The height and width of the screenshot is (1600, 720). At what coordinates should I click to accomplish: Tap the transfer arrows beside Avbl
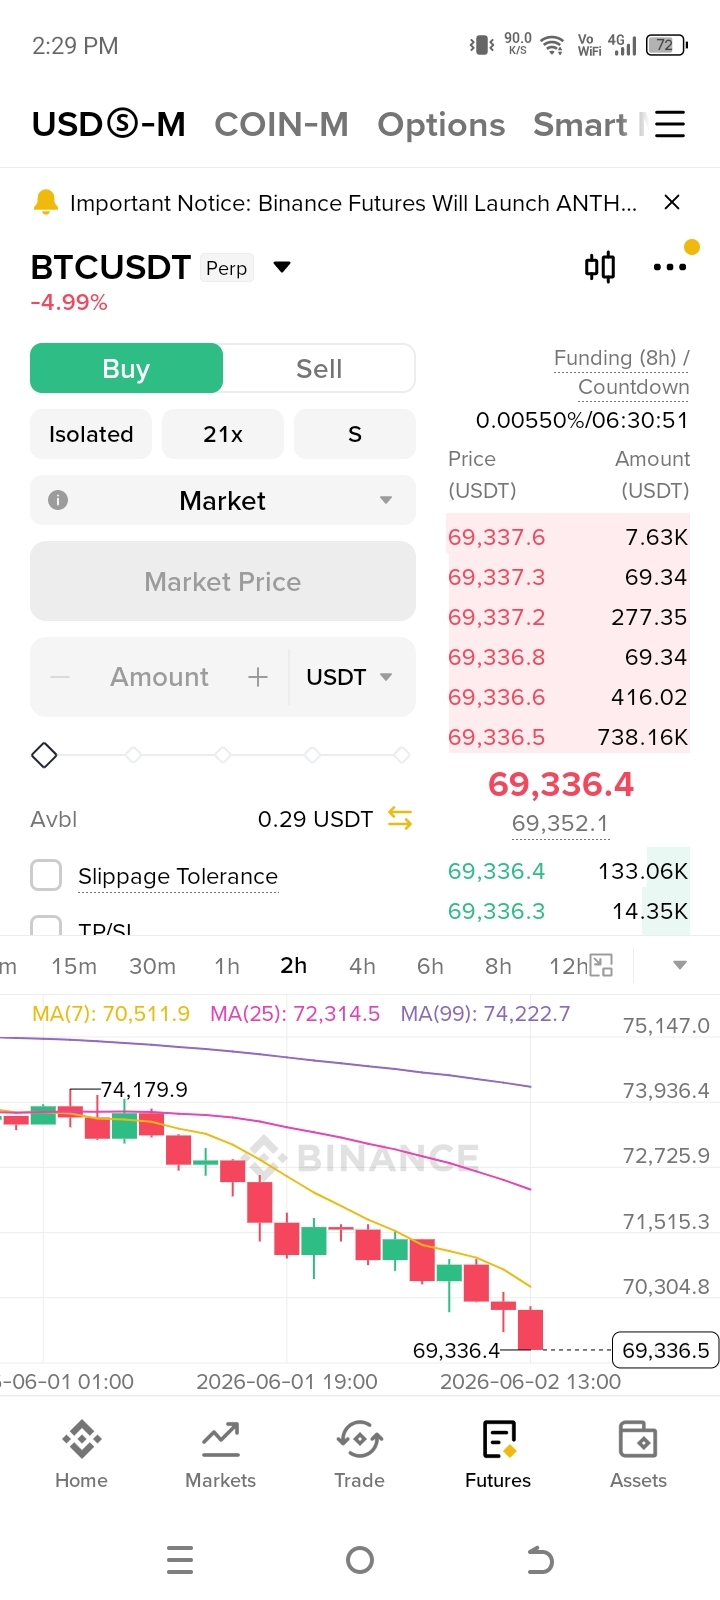pos(400,819)
